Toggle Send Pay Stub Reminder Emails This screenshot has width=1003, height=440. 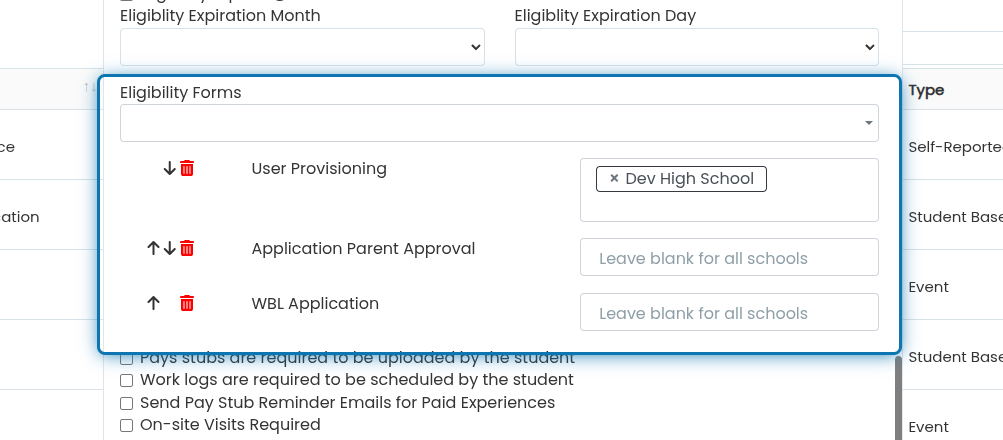[x=127, y=404]
